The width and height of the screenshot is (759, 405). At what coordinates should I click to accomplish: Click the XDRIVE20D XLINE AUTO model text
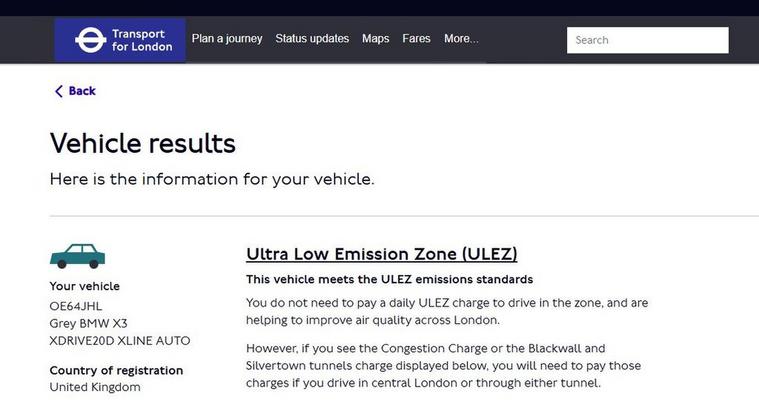click(x=120, y=341)
